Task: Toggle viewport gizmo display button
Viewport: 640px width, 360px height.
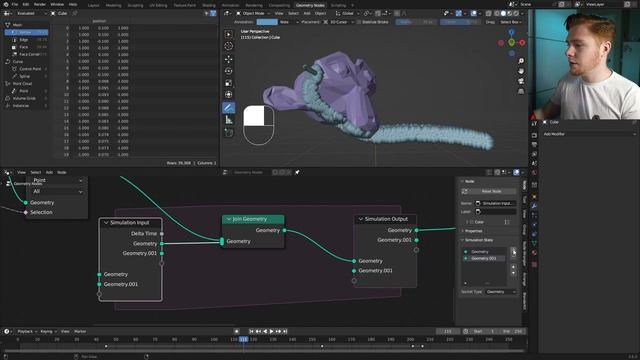Action: 458,13
